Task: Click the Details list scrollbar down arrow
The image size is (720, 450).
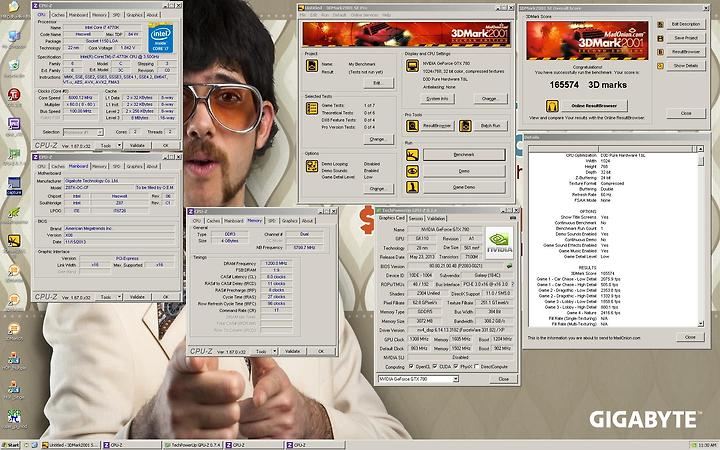Action: [x=700, y=323]
